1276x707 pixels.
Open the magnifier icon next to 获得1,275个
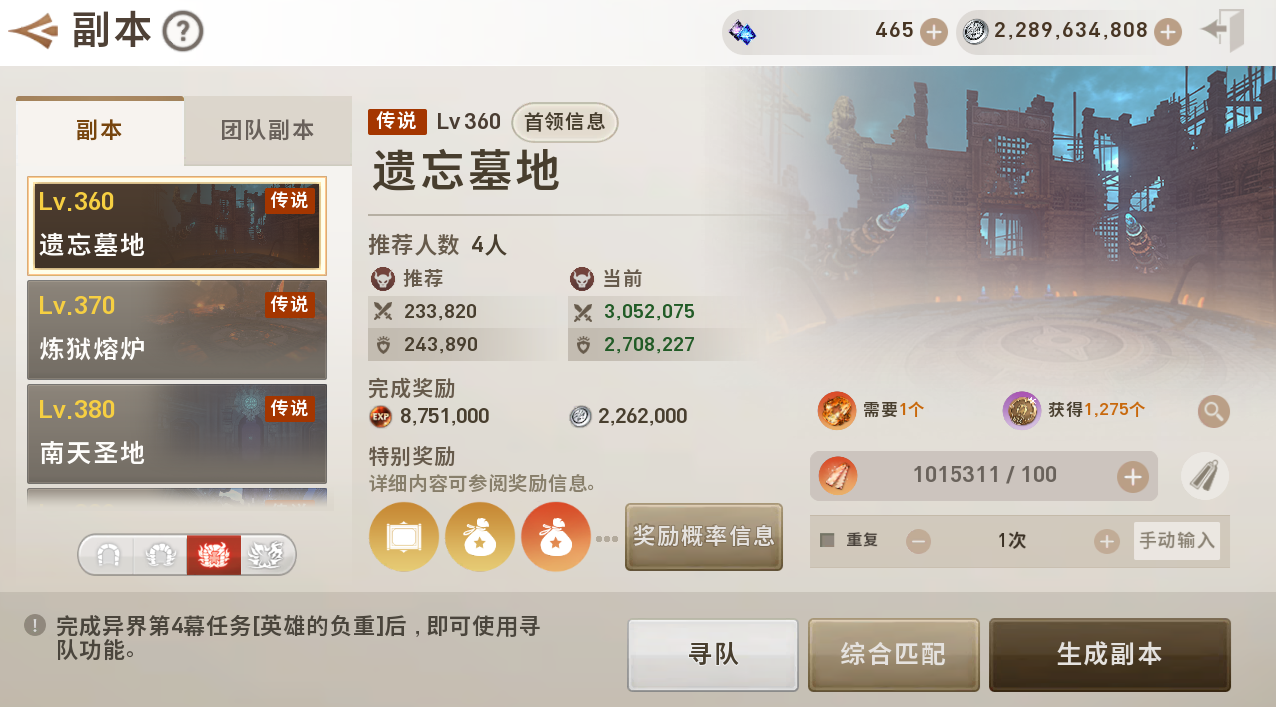pos(1214,410)
